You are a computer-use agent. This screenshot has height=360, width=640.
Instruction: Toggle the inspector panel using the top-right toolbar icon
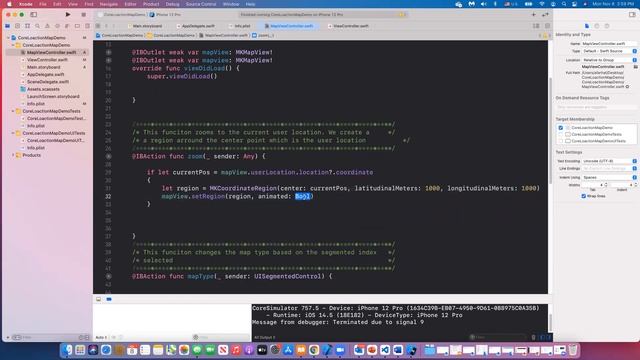pos(632,14)
